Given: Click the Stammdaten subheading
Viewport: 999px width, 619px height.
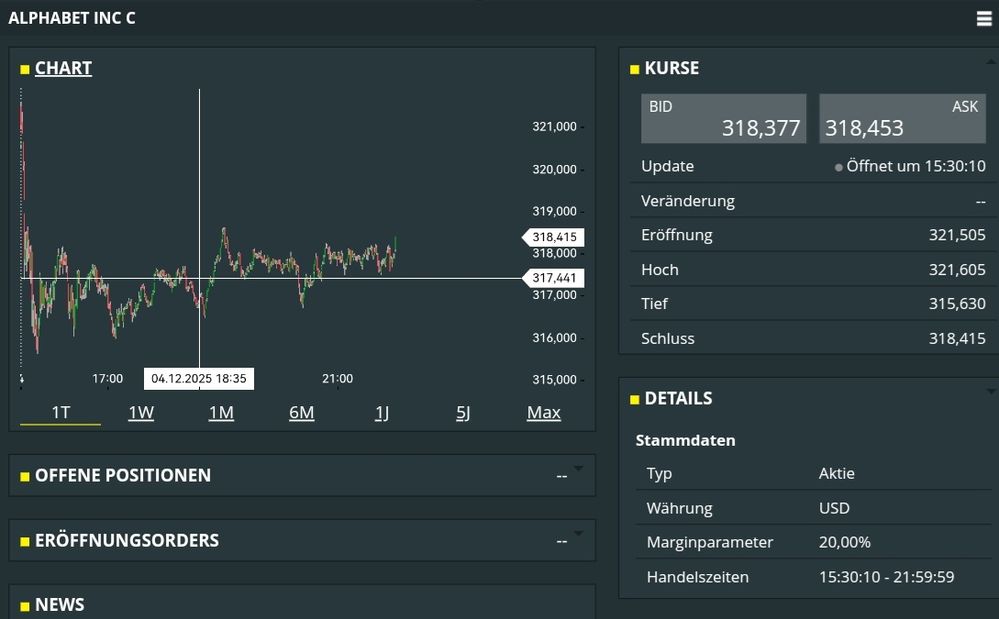Looking at the screenshot, I should pos(686,441).
